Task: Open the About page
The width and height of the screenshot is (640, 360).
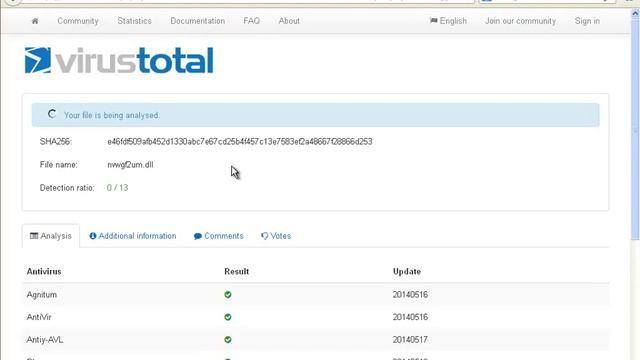Action: pos(289,21)
